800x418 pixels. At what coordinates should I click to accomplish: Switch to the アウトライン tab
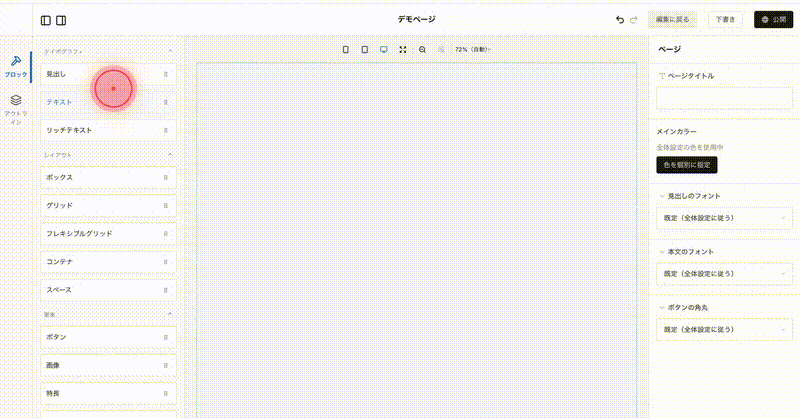(16, 109)
